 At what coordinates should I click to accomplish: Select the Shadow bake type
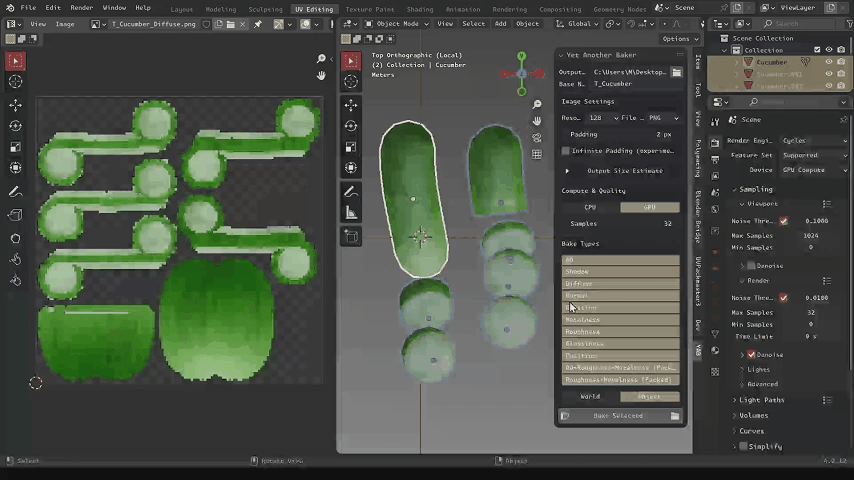[620, 272]
